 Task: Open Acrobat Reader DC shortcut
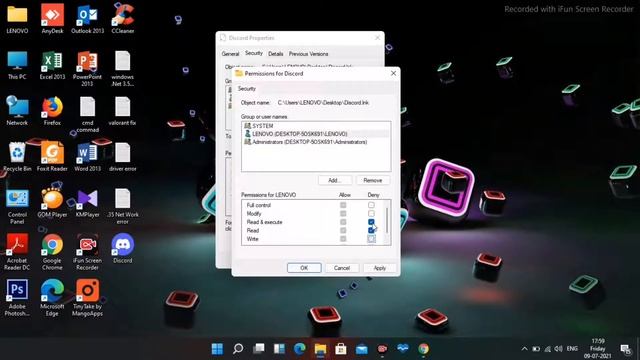[17, 252]
